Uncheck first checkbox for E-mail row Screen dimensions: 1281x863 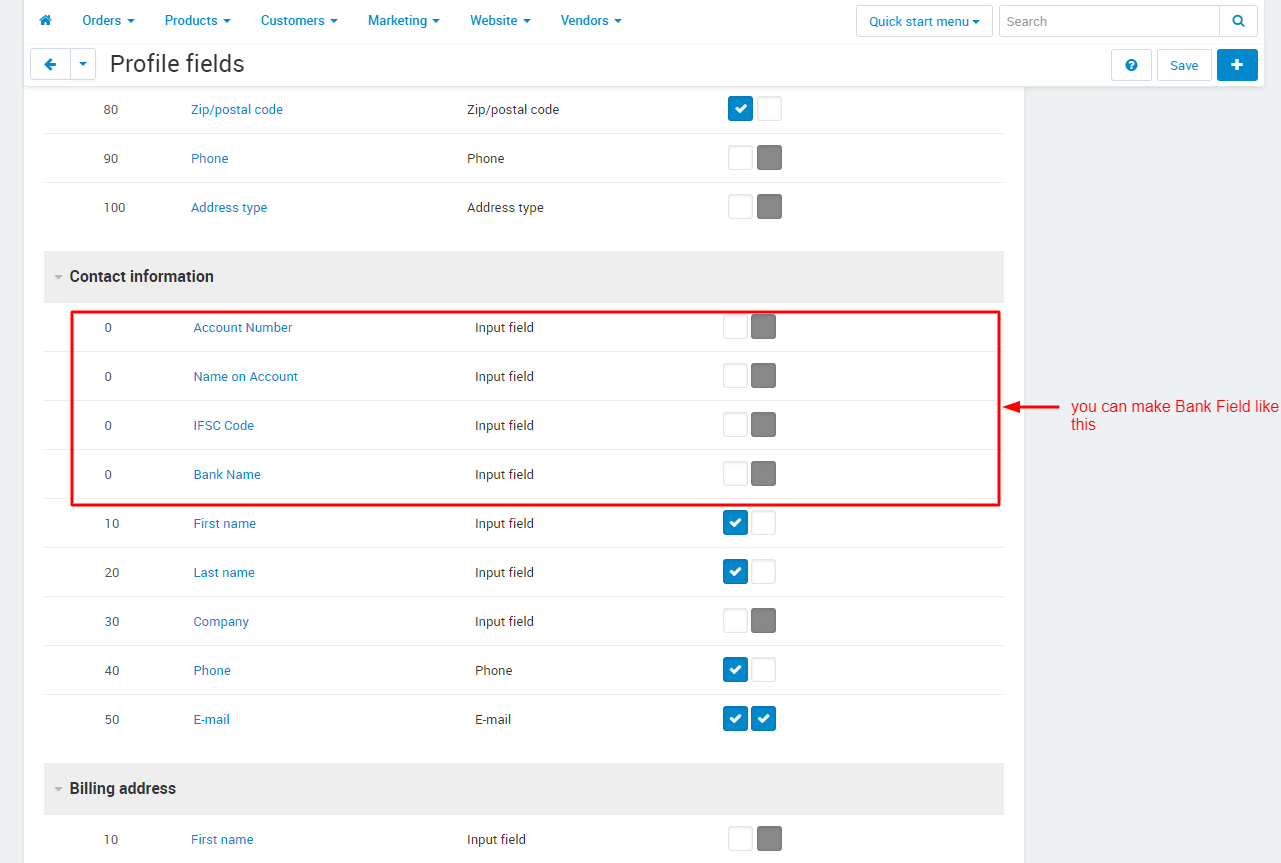click(735, 718)
